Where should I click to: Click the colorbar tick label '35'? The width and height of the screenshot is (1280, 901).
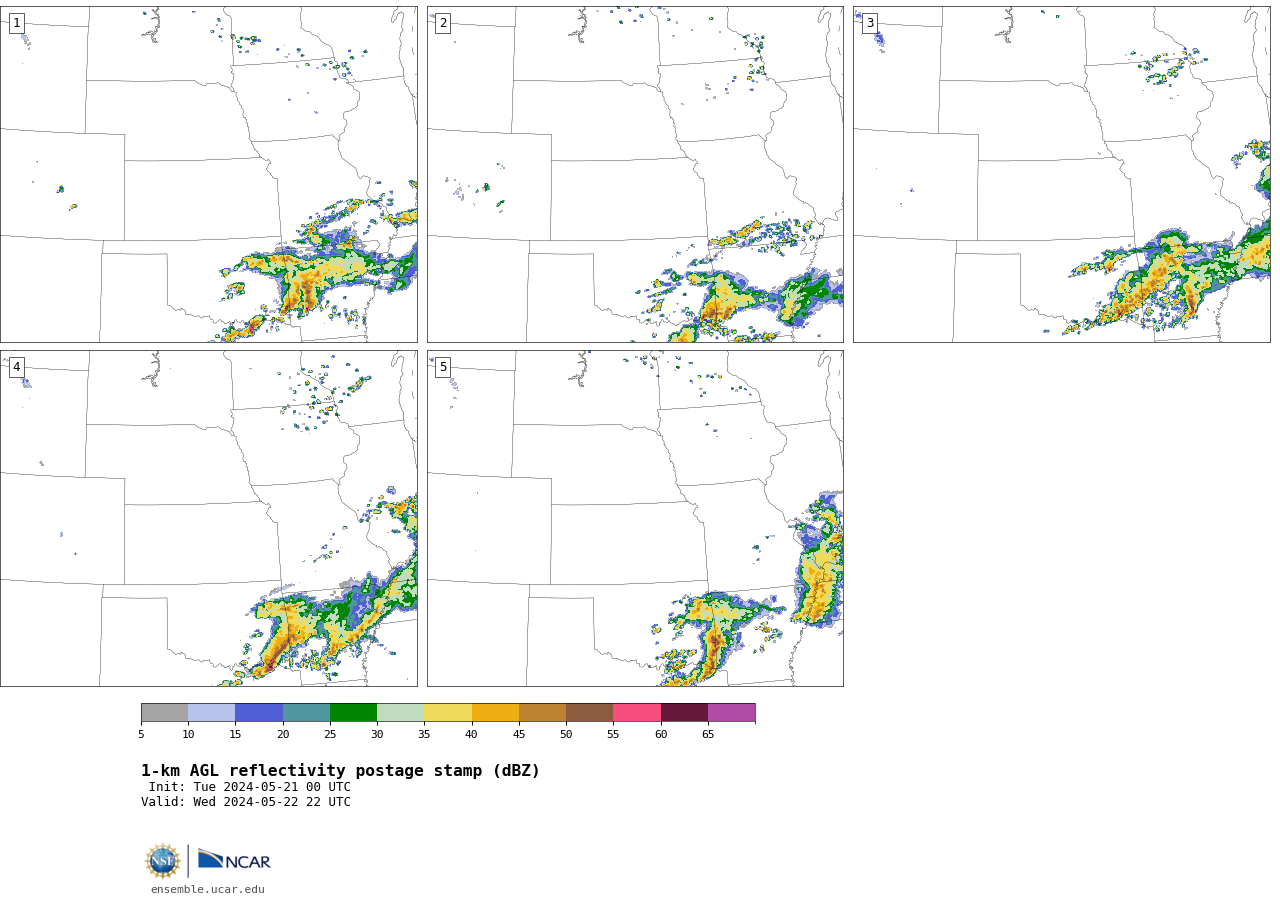click(x=424, y=735)
